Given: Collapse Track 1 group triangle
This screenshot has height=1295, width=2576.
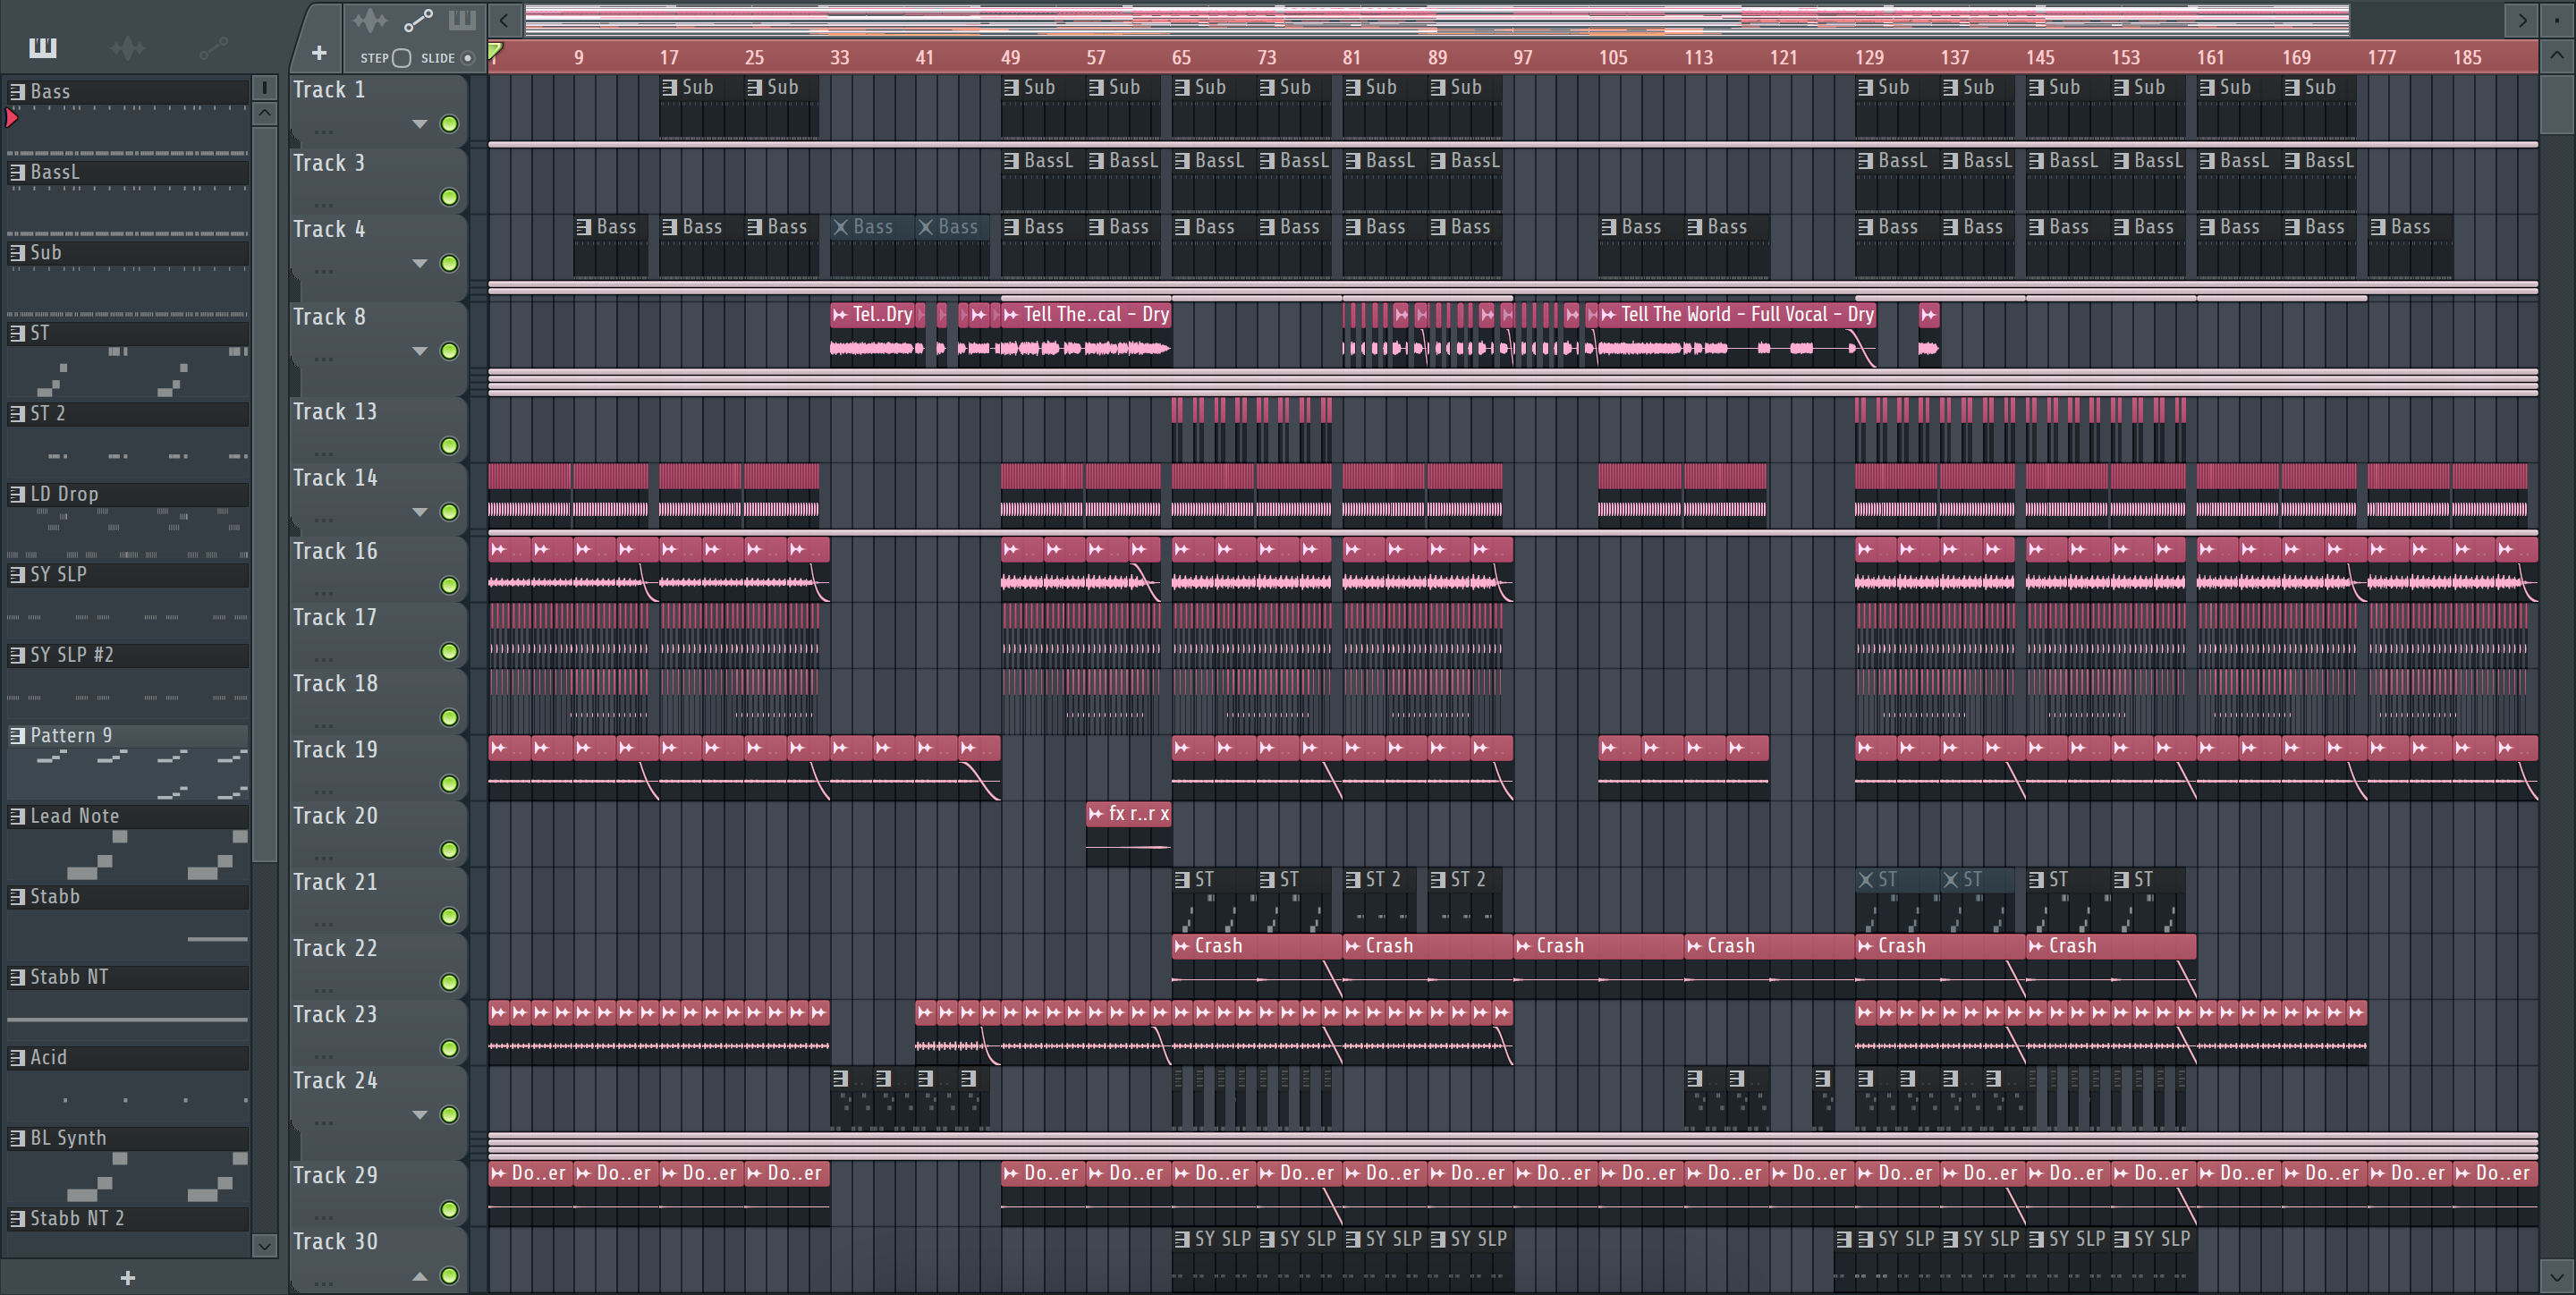Looking at the screenshot, I should [420, 124].
